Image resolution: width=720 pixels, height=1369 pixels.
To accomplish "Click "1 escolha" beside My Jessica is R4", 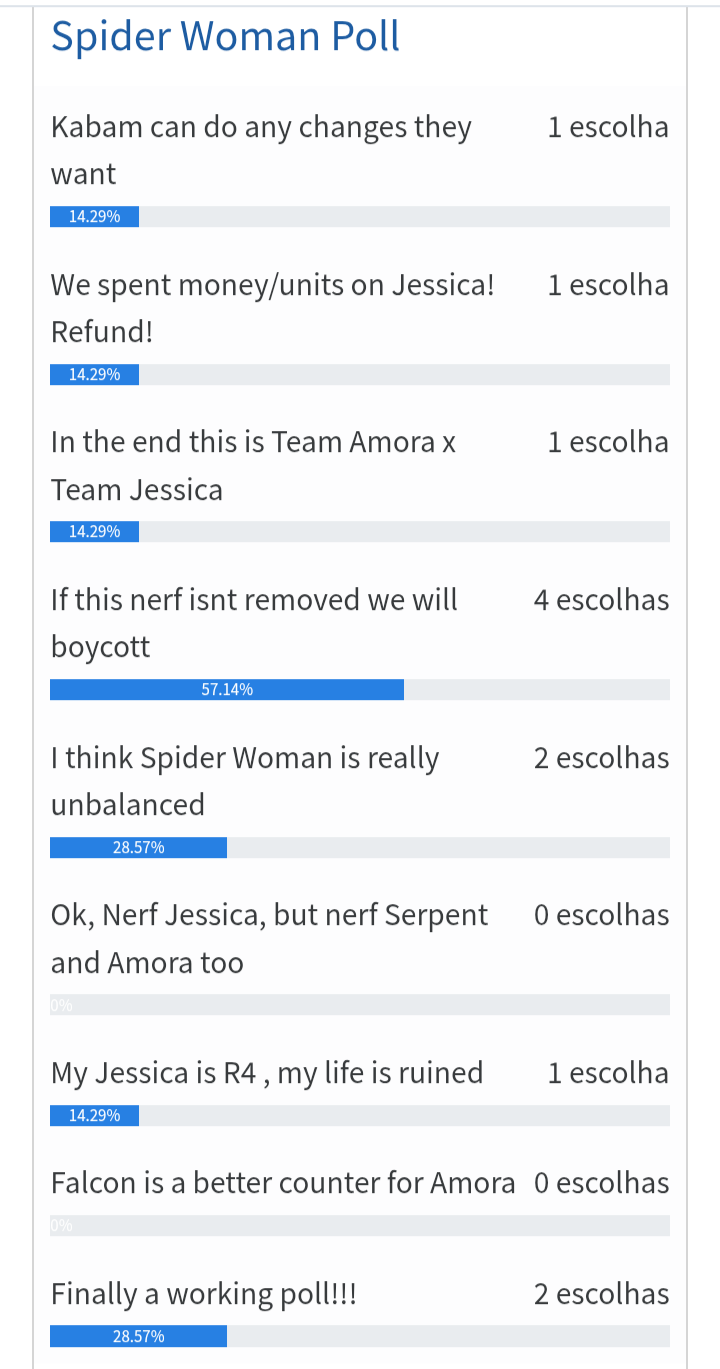I will click(x=608, y=1073).
